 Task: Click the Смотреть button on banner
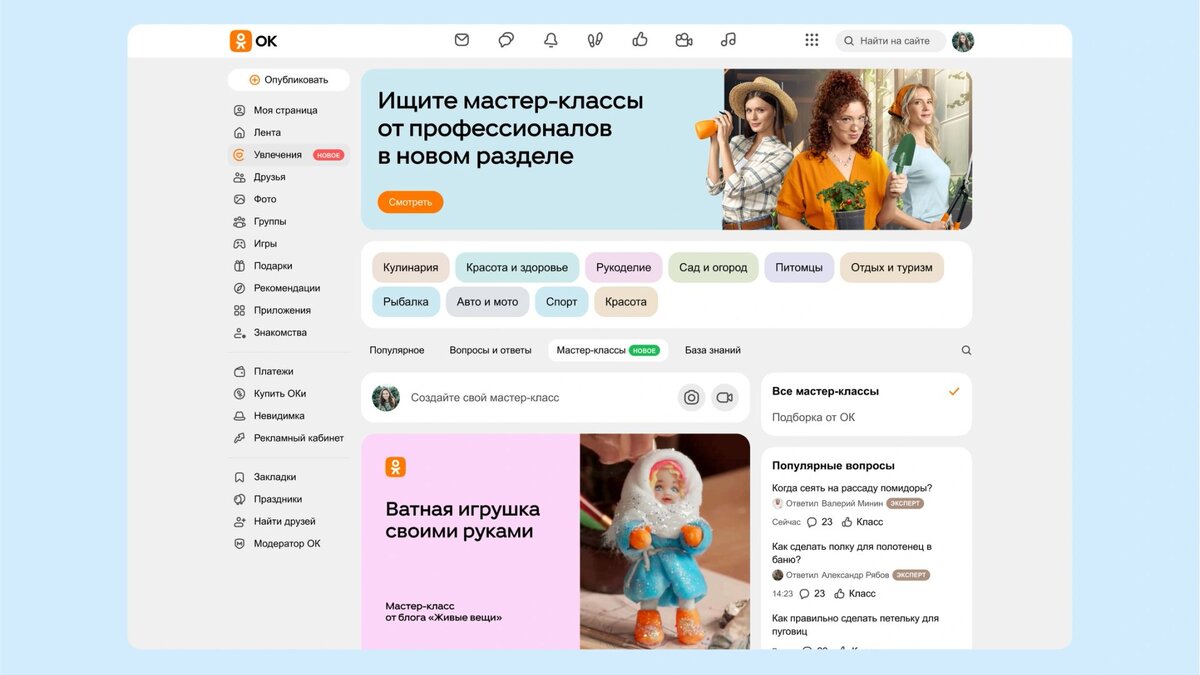point(410,202)
